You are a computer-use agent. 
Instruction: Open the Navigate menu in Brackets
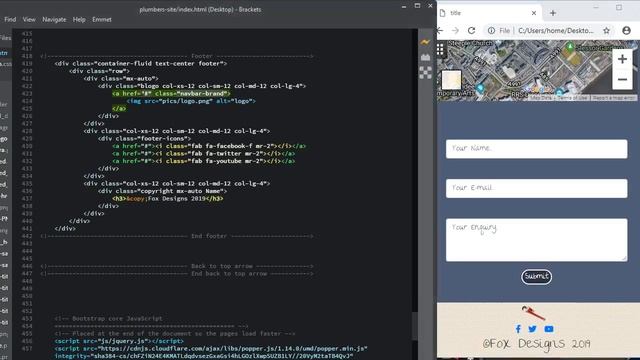[54, 19]
